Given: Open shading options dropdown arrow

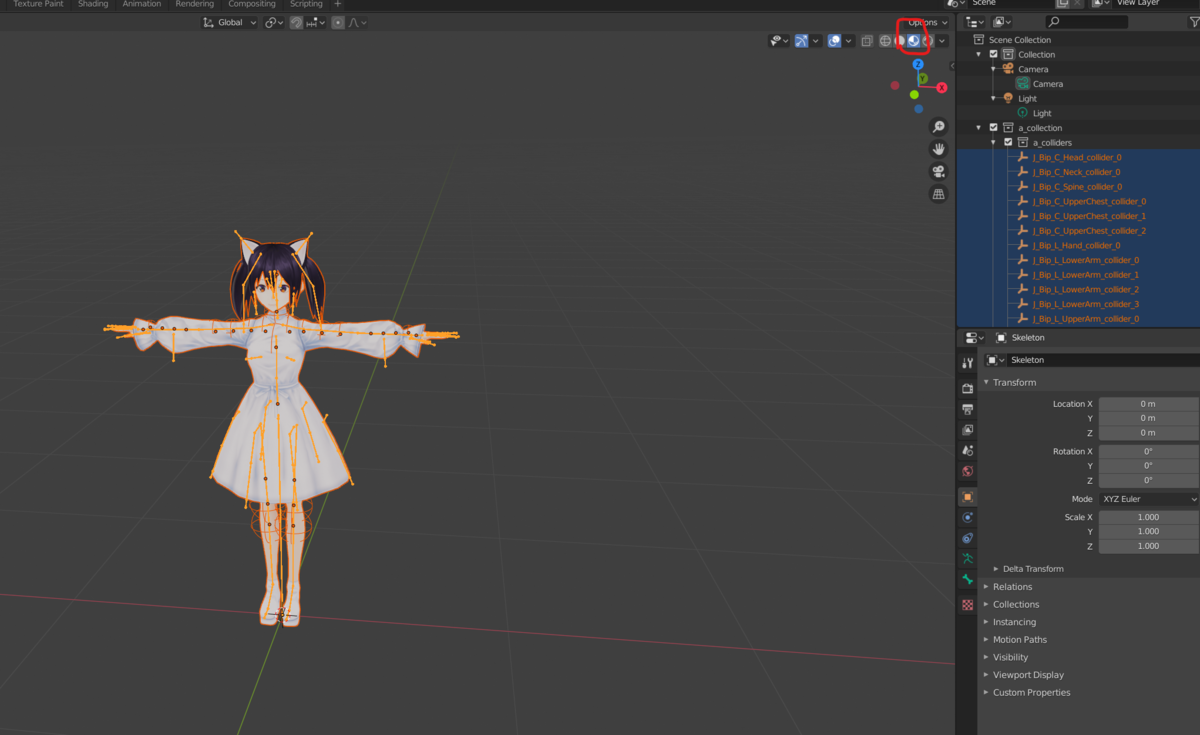Looking at the screenshot, I should click(x=942, y=41).
